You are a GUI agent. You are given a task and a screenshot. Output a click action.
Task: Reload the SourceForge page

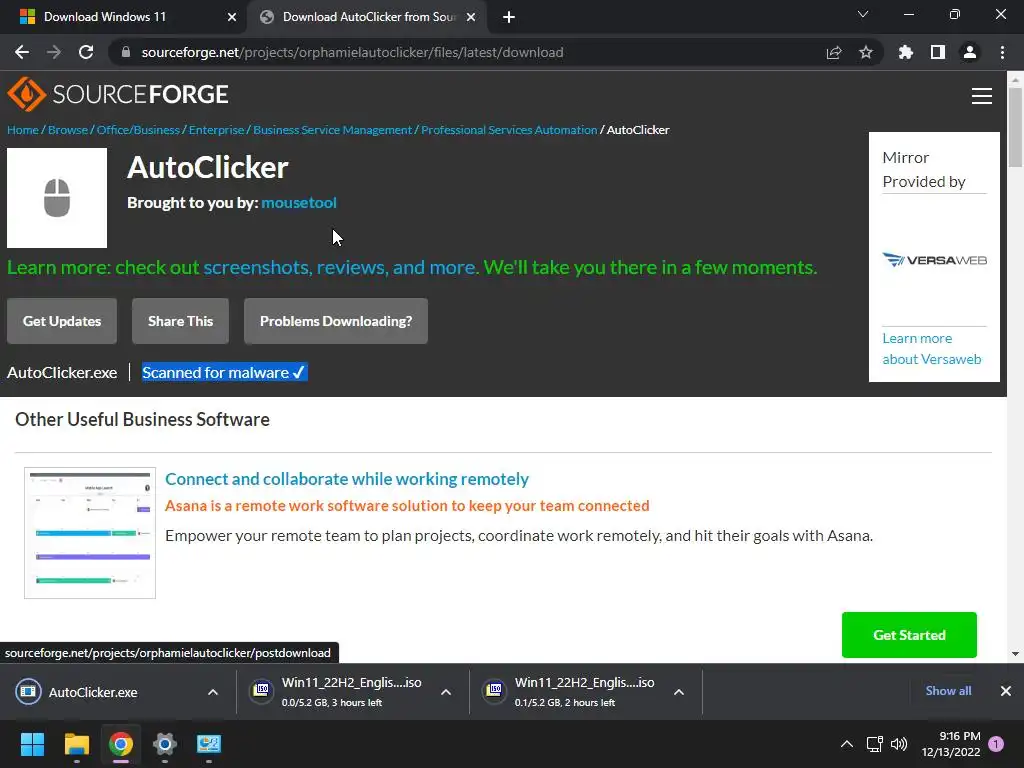86,52
